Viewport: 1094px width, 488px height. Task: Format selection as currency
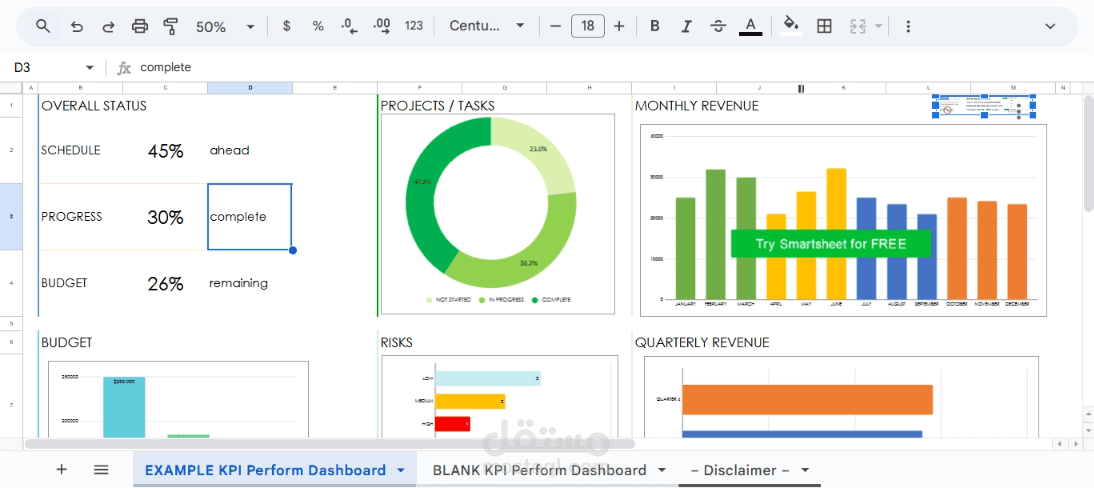pyautogui.click(x=286, y=27)
